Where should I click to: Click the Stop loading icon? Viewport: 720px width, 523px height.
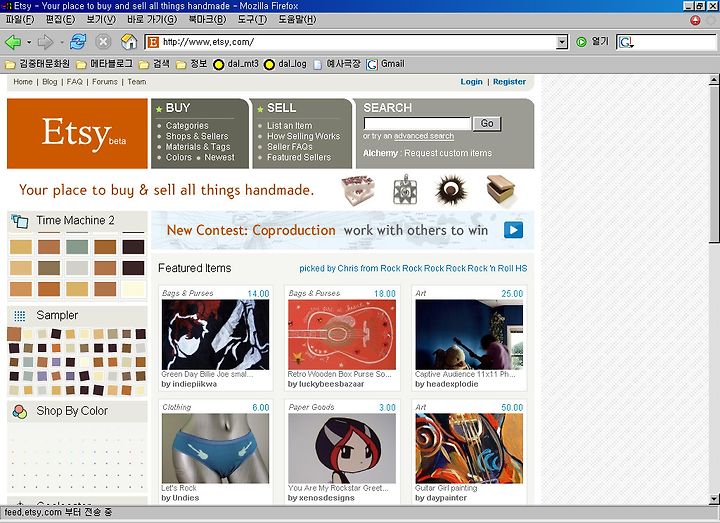coord(103,42)
